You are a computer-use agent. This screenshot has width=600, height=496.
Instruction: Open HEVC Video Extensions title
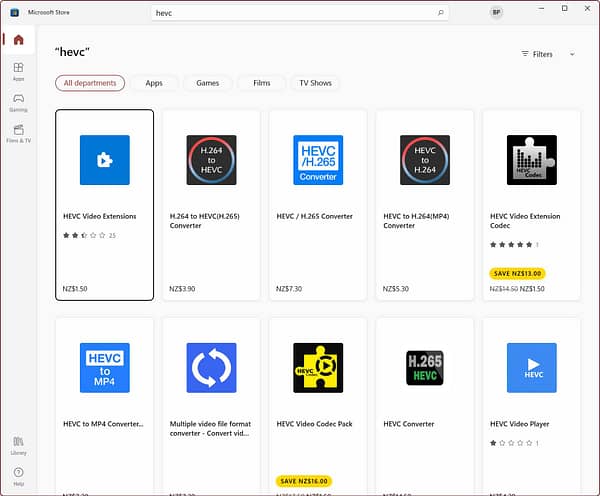99,216
